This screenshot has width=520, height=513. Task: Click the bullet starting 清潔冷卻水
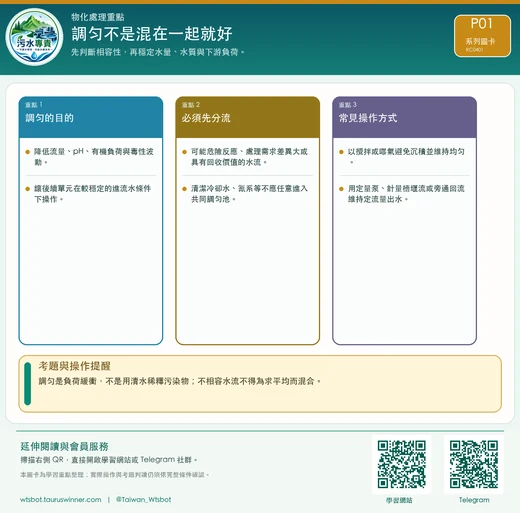pyautogui.click(x=249, y=194)
